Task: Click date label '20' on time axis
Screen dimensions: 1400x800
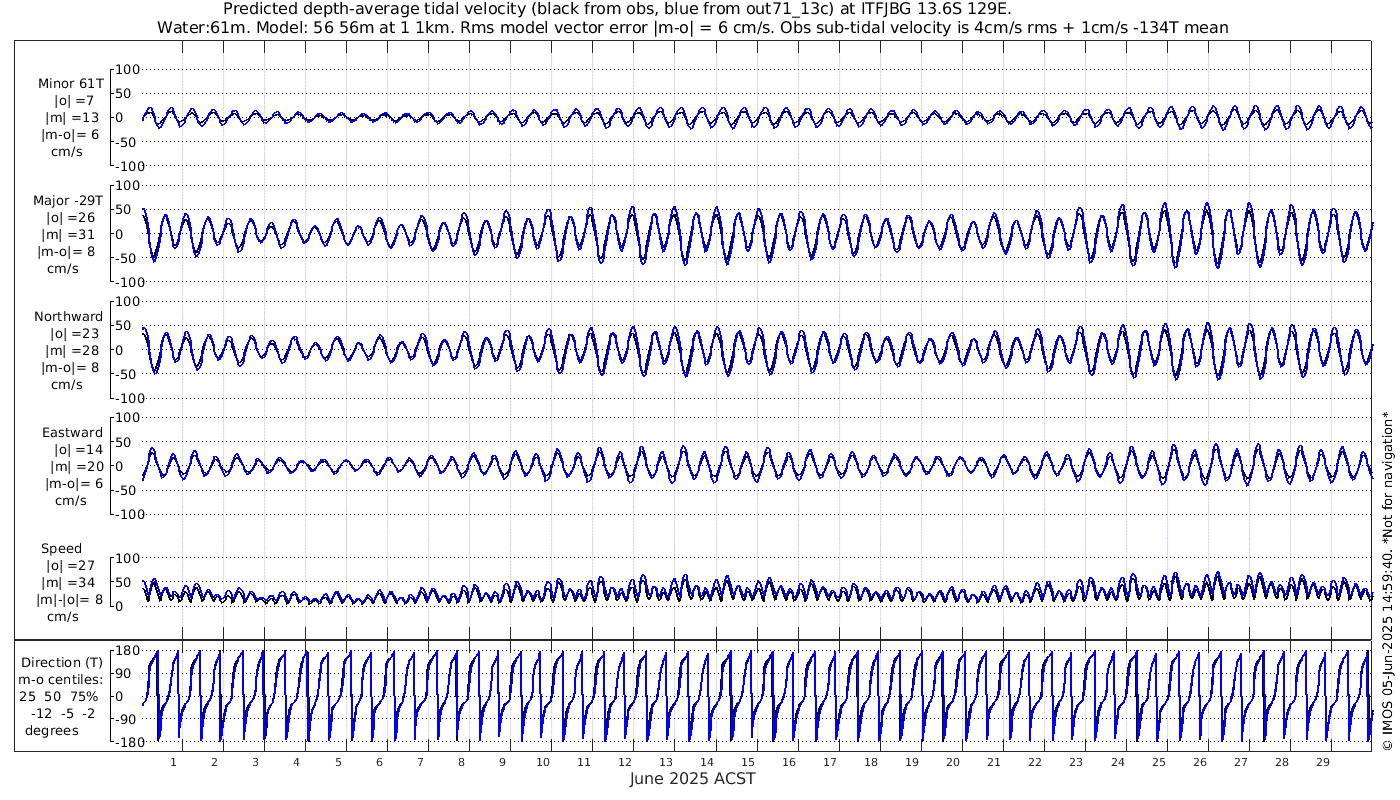Action: click(x=953, y=762)
